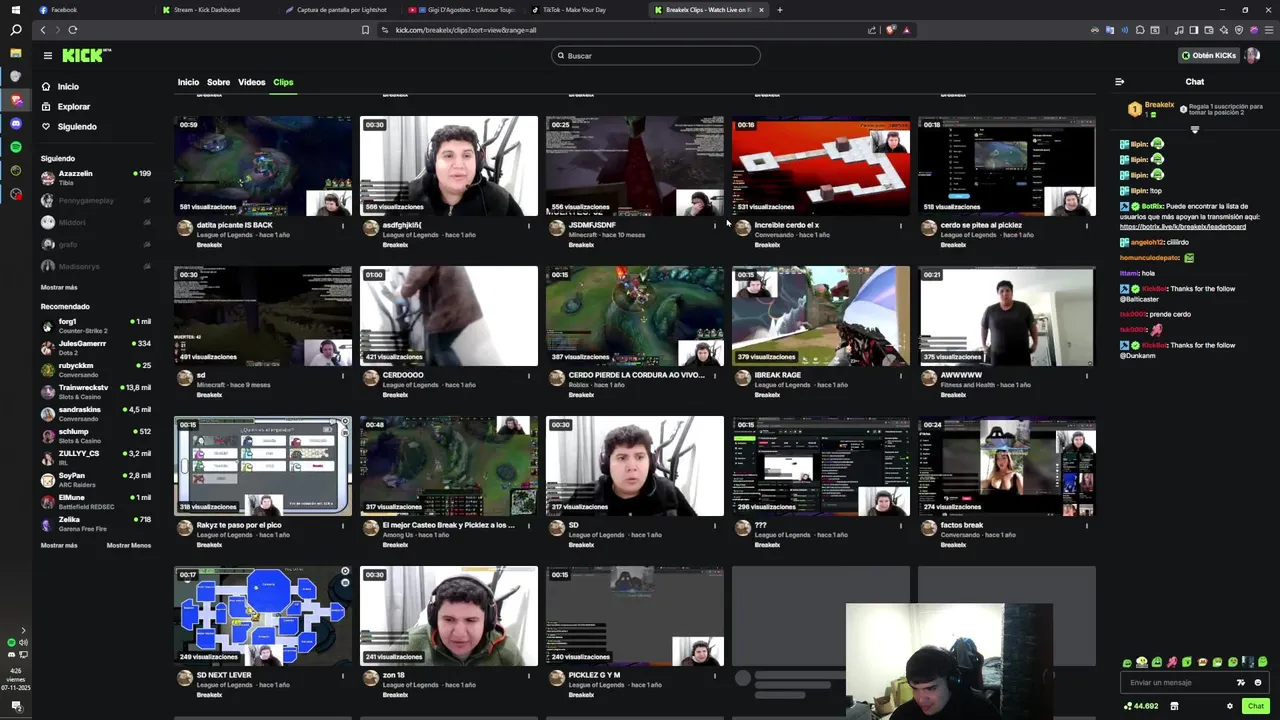Screen dimensions: 1280x720
Task: Go back with browser back arrow
Action: (43, 30)
